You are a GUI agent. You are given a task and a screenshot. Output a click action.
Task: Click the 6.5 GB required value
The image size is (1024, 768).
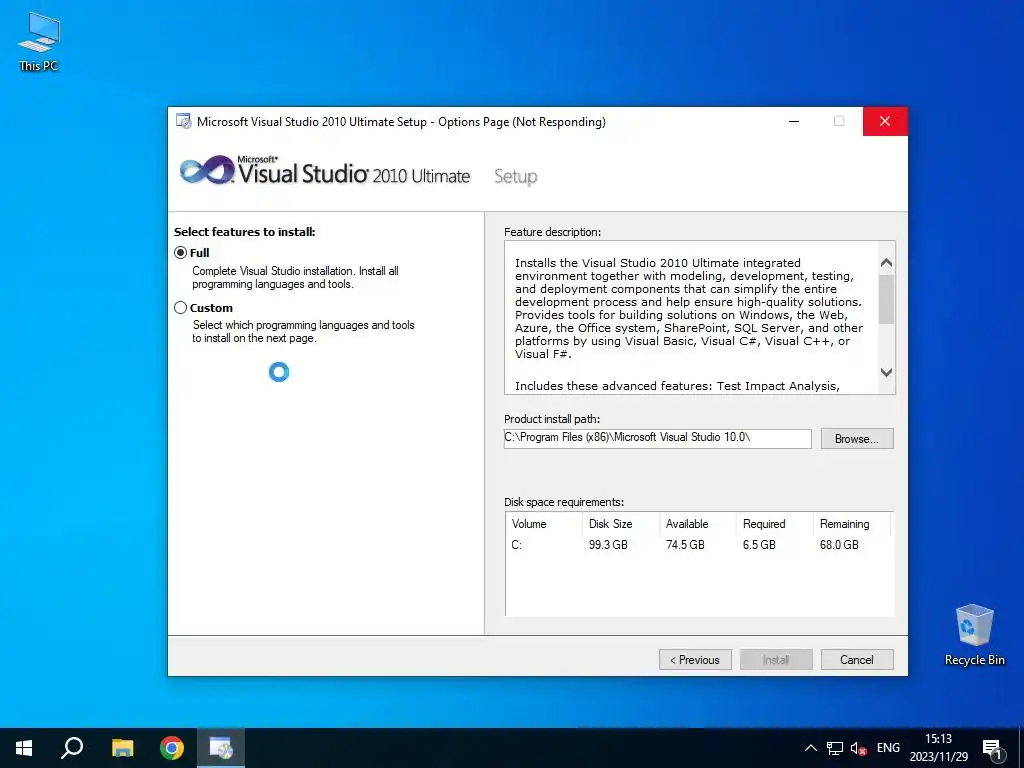coord(759,545)
